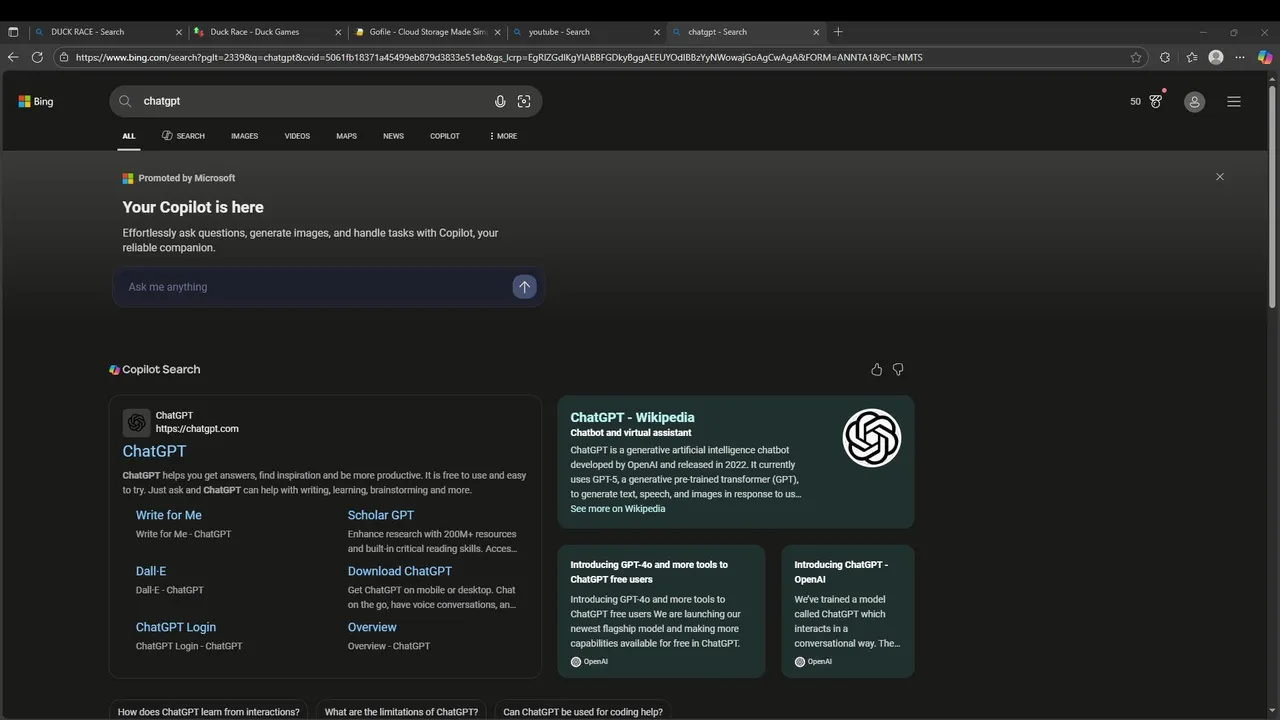1280x720 pixels.
Task: Open the Write for Me link
Action: coord(169,515)
